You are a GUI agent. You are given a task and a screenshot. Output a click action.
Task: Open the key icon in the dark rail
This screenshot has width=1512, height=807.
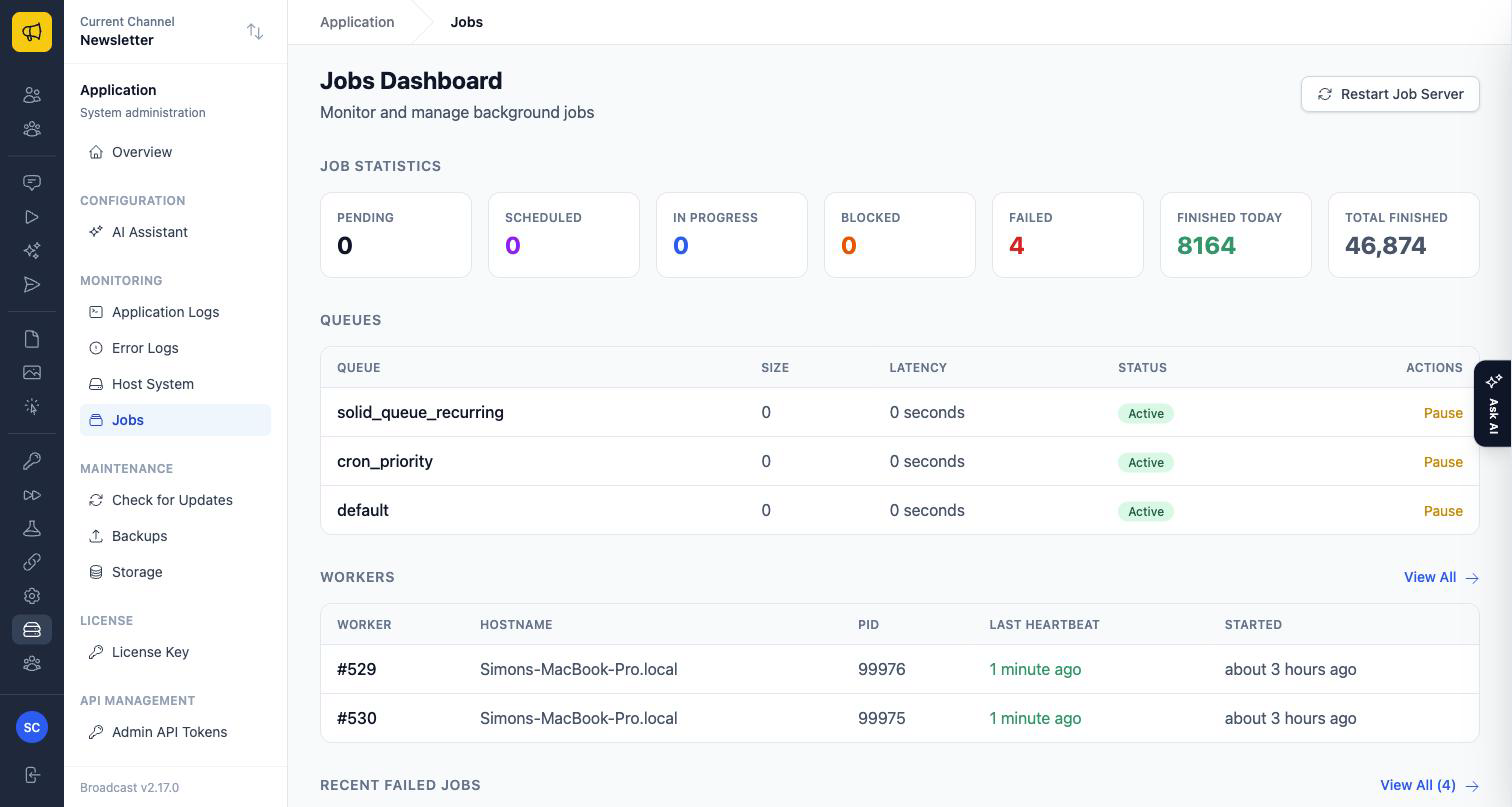(x=32, y=461)
